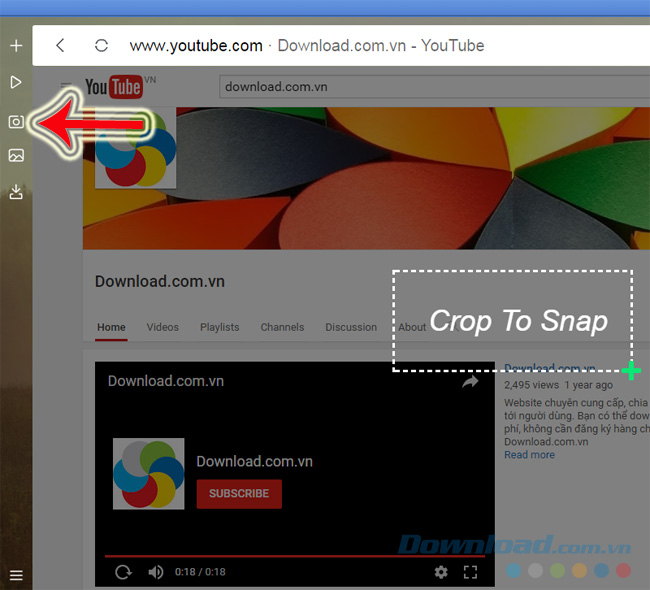Open the player panel in the sidebar
The height and width of the screenshot is (590, 650).
pyautogui.click(x=16, y=82)
